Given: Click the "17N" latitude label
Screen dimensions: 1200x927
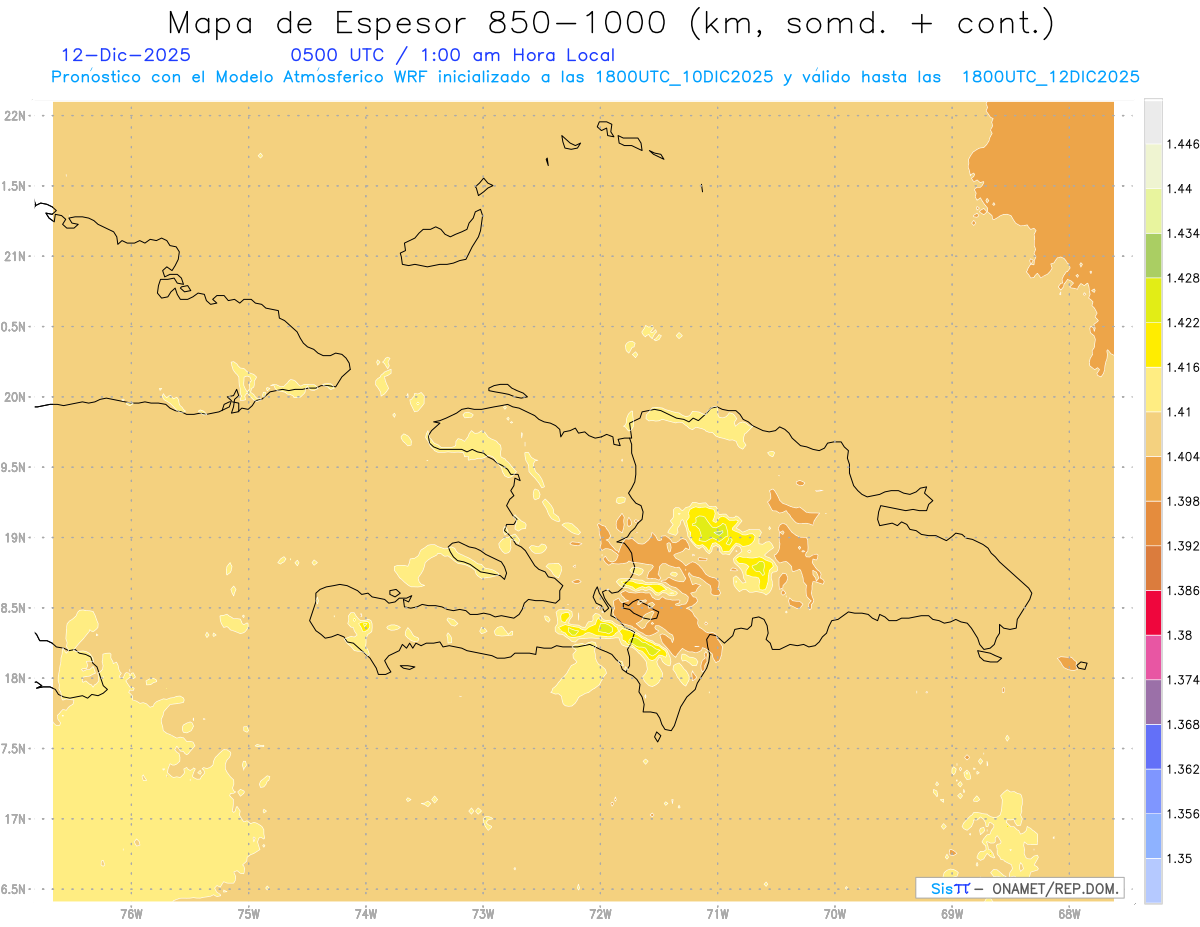Looking at the screenshot, I should coord(14,819).
